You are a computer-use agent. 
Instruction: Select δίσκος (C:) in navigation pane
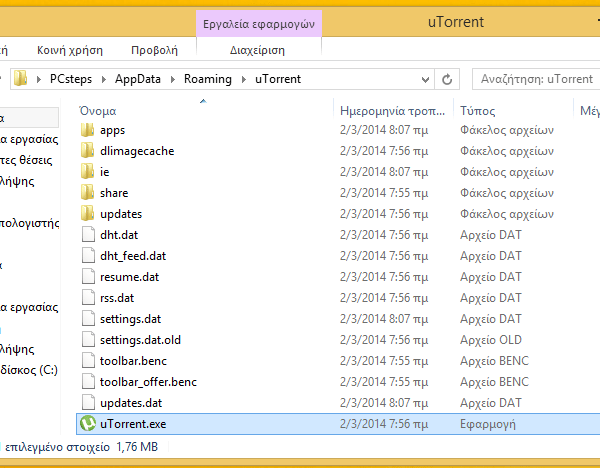29,370
